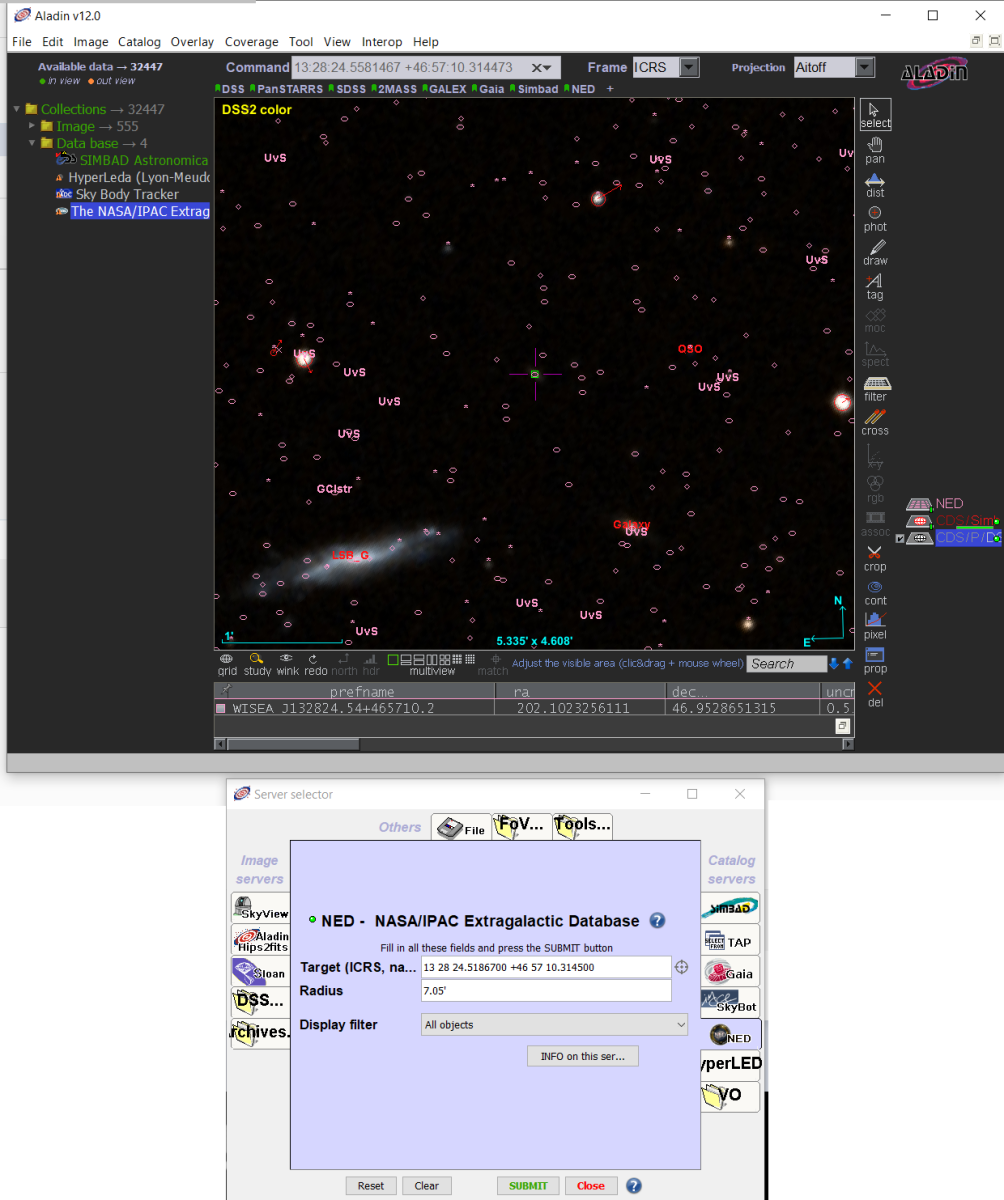Click the del delete tool
Image resolution: width=1004 pixels, height=1200 pixels.
[875, 694]
